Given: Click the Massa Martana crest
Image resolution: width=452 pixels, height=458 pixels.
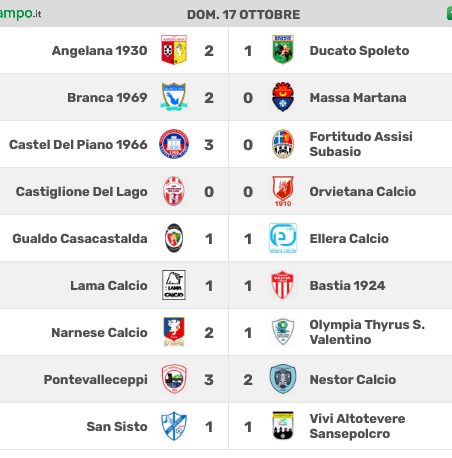Looking at the screenshot, I should [283, 97].
